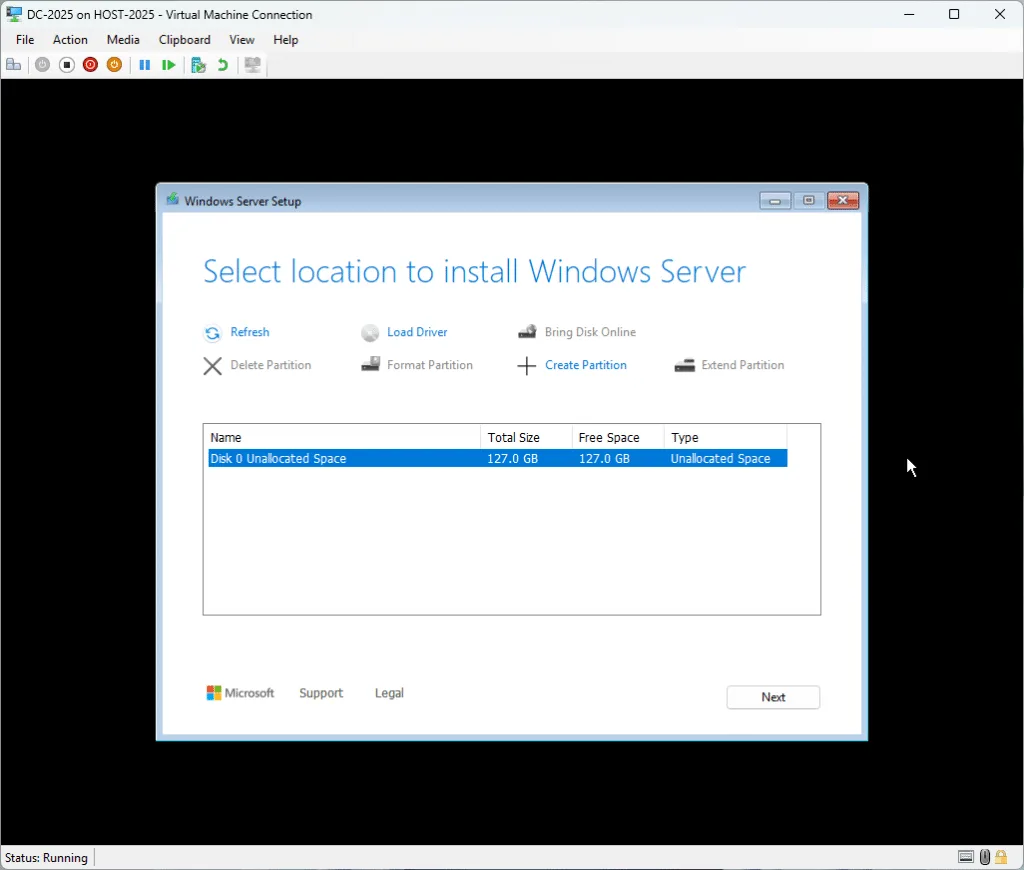Open the Legal link
The width and height of the screenshot is (1024, 870).
389,693
